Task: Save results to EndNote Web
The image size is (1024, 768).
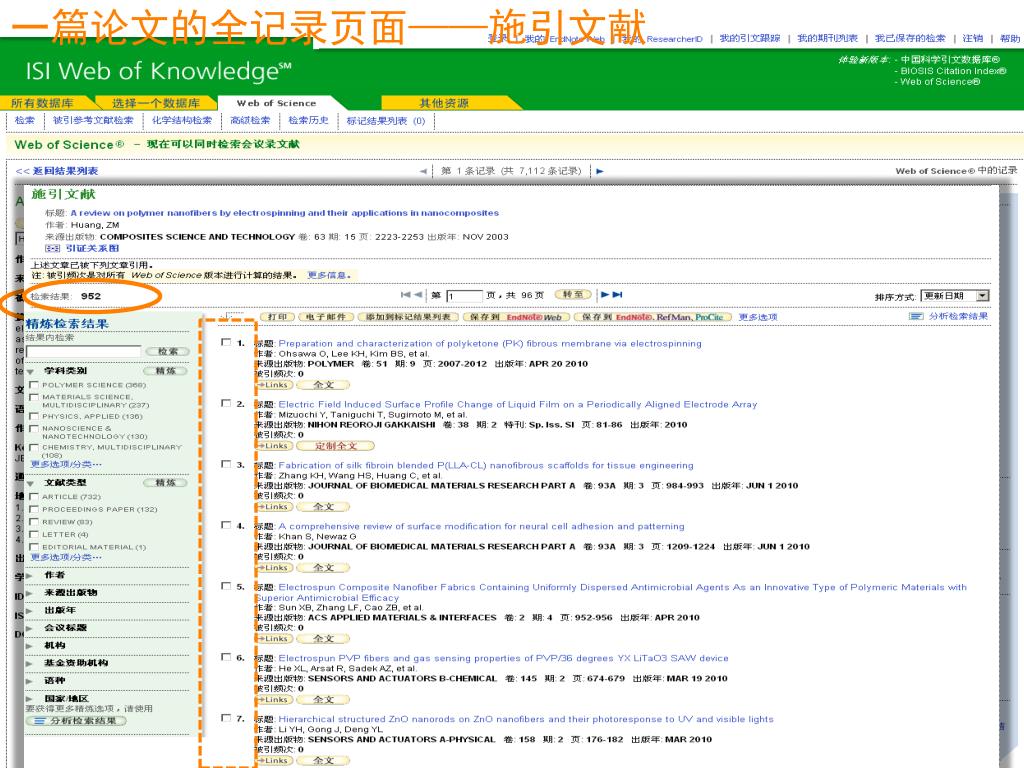Action: point(515,317)
